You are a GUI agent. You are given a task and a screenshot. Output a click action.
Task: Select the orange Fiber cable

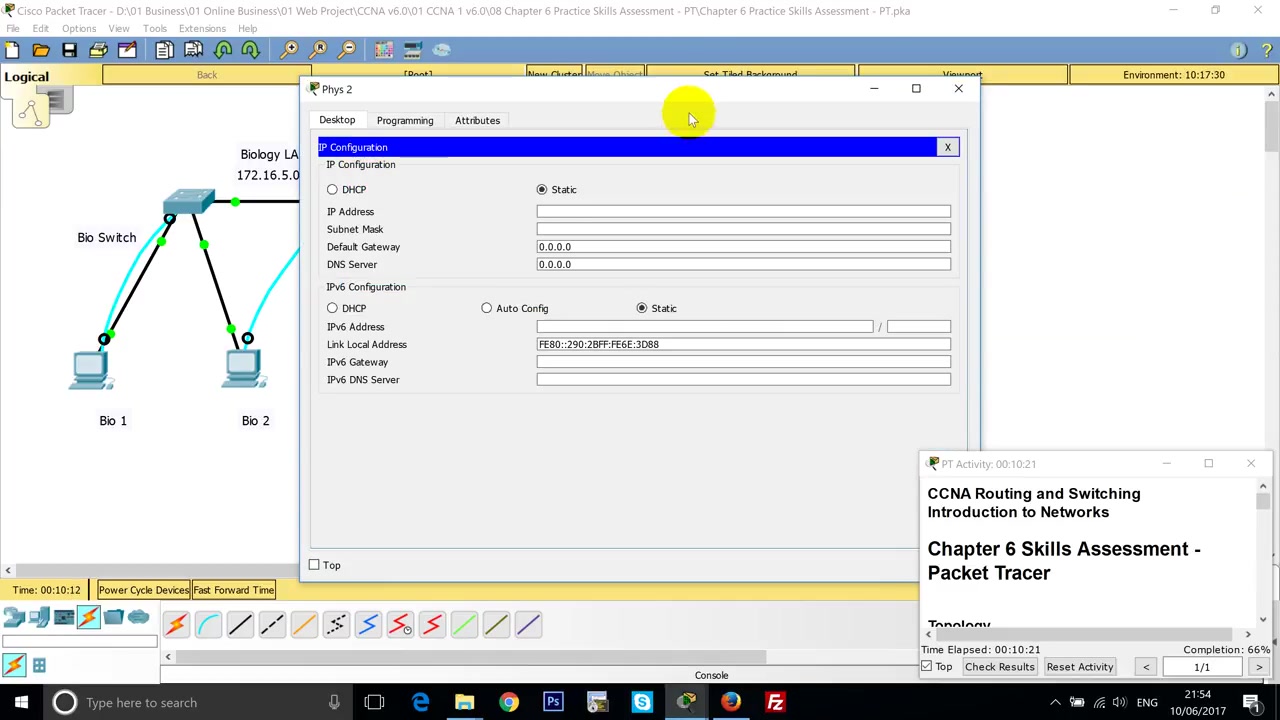click(x=304, y=625)
